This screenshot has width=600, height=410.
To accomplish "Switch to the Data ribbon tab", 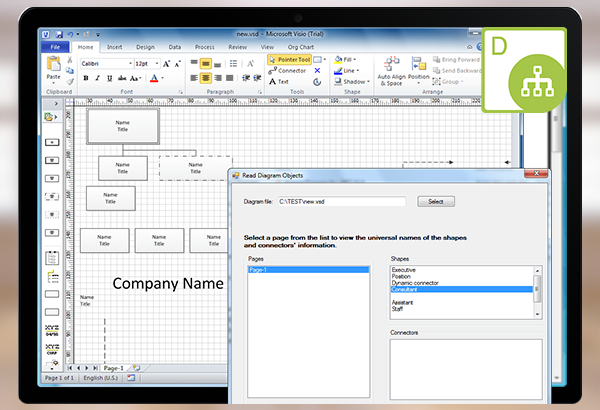I will coord(174,47).
